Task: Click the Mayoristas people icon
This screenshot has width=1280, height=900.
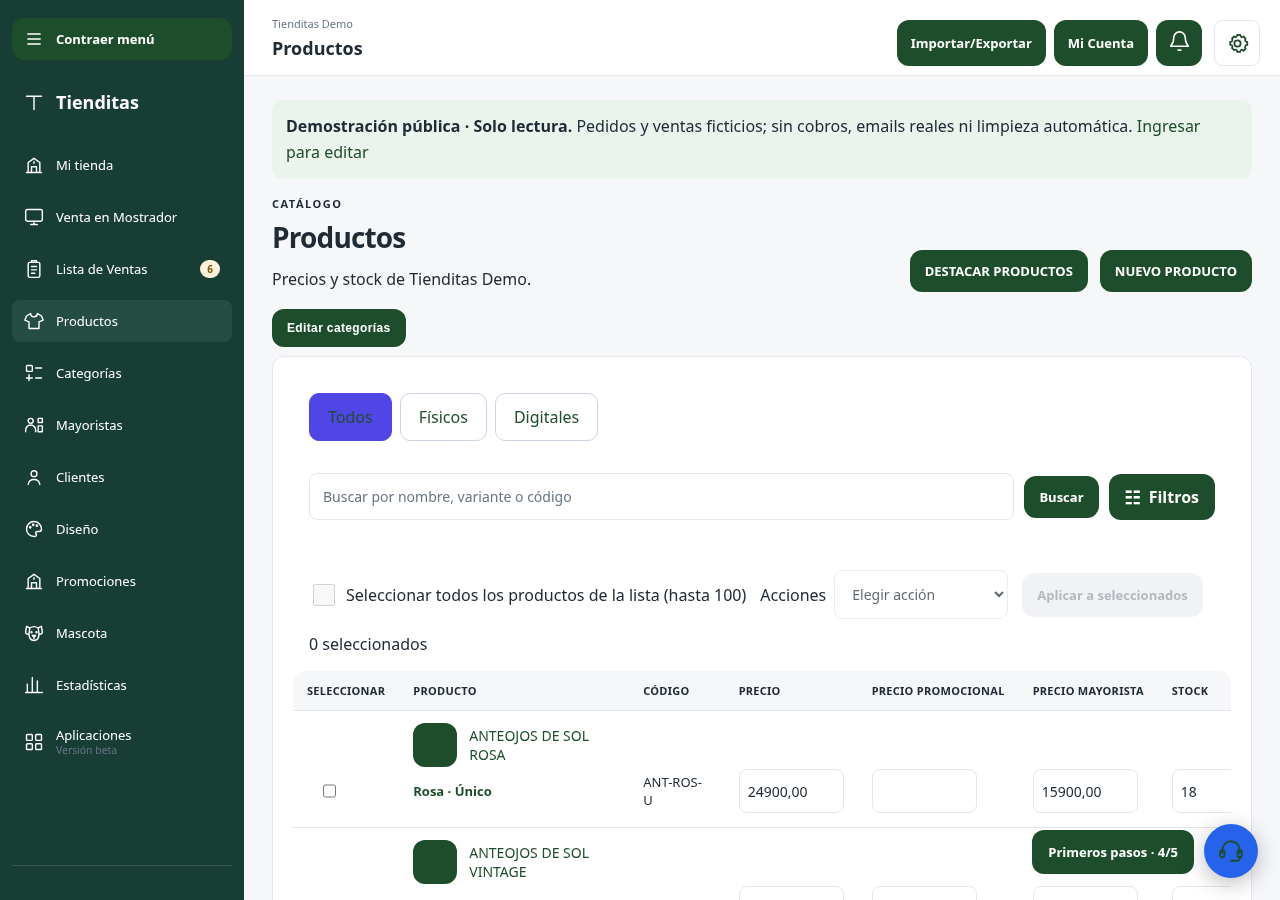Action: [34, 425]
